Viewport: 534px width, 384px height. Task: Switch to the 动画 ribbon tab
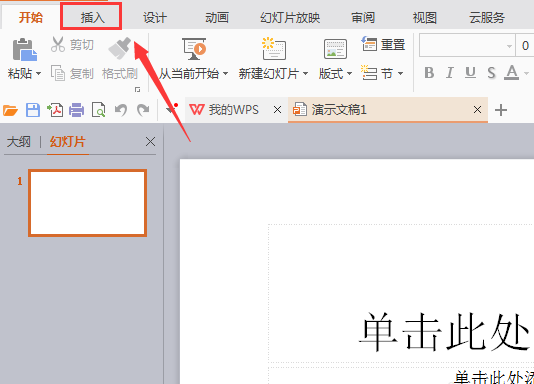(x=217, y=18)
